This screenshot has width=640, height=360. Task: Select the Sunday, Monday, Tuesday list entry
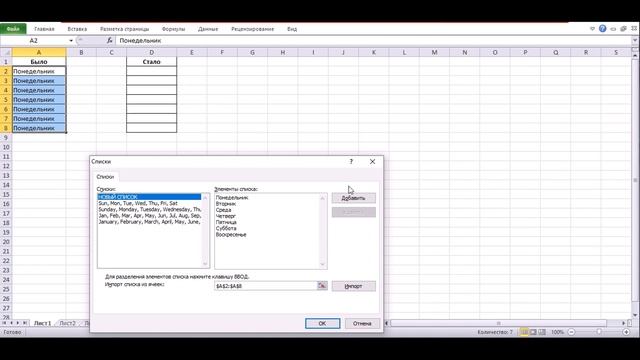[x=149, y=209]
